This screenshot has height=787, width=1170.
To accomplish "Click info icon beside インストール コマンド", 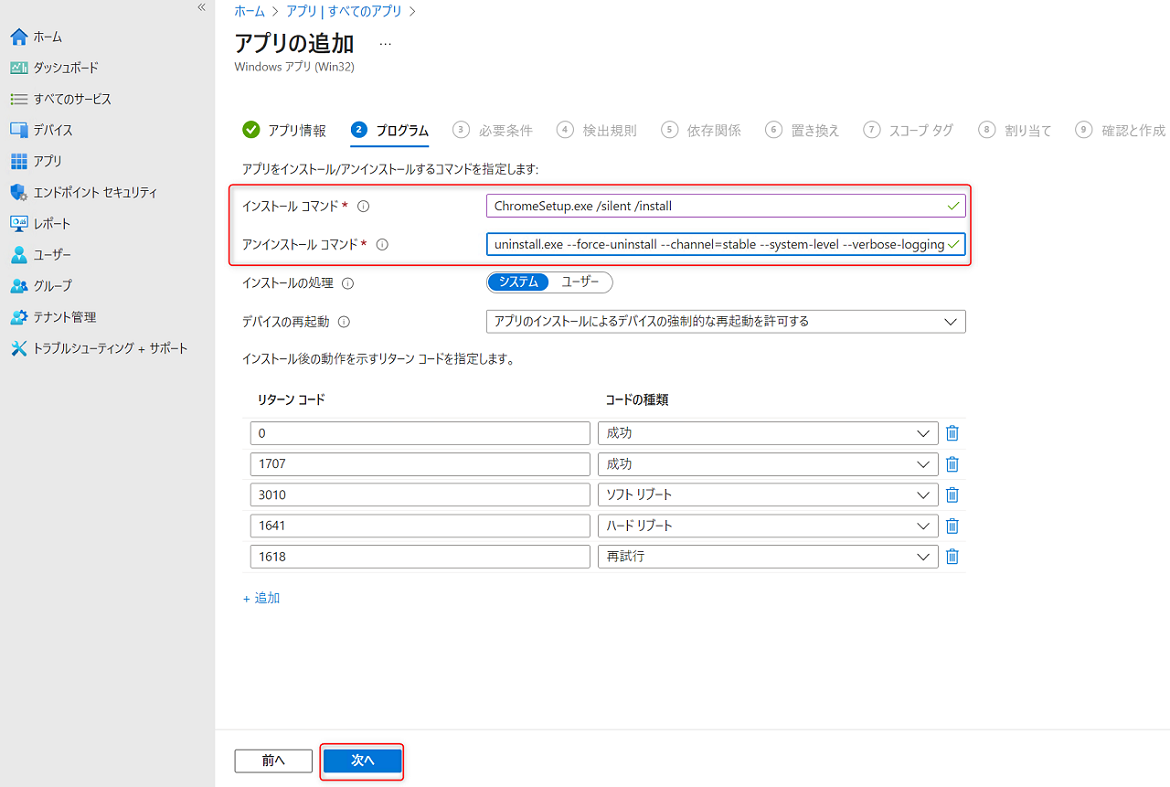I will pyautogui.click(x=363, y=206).
